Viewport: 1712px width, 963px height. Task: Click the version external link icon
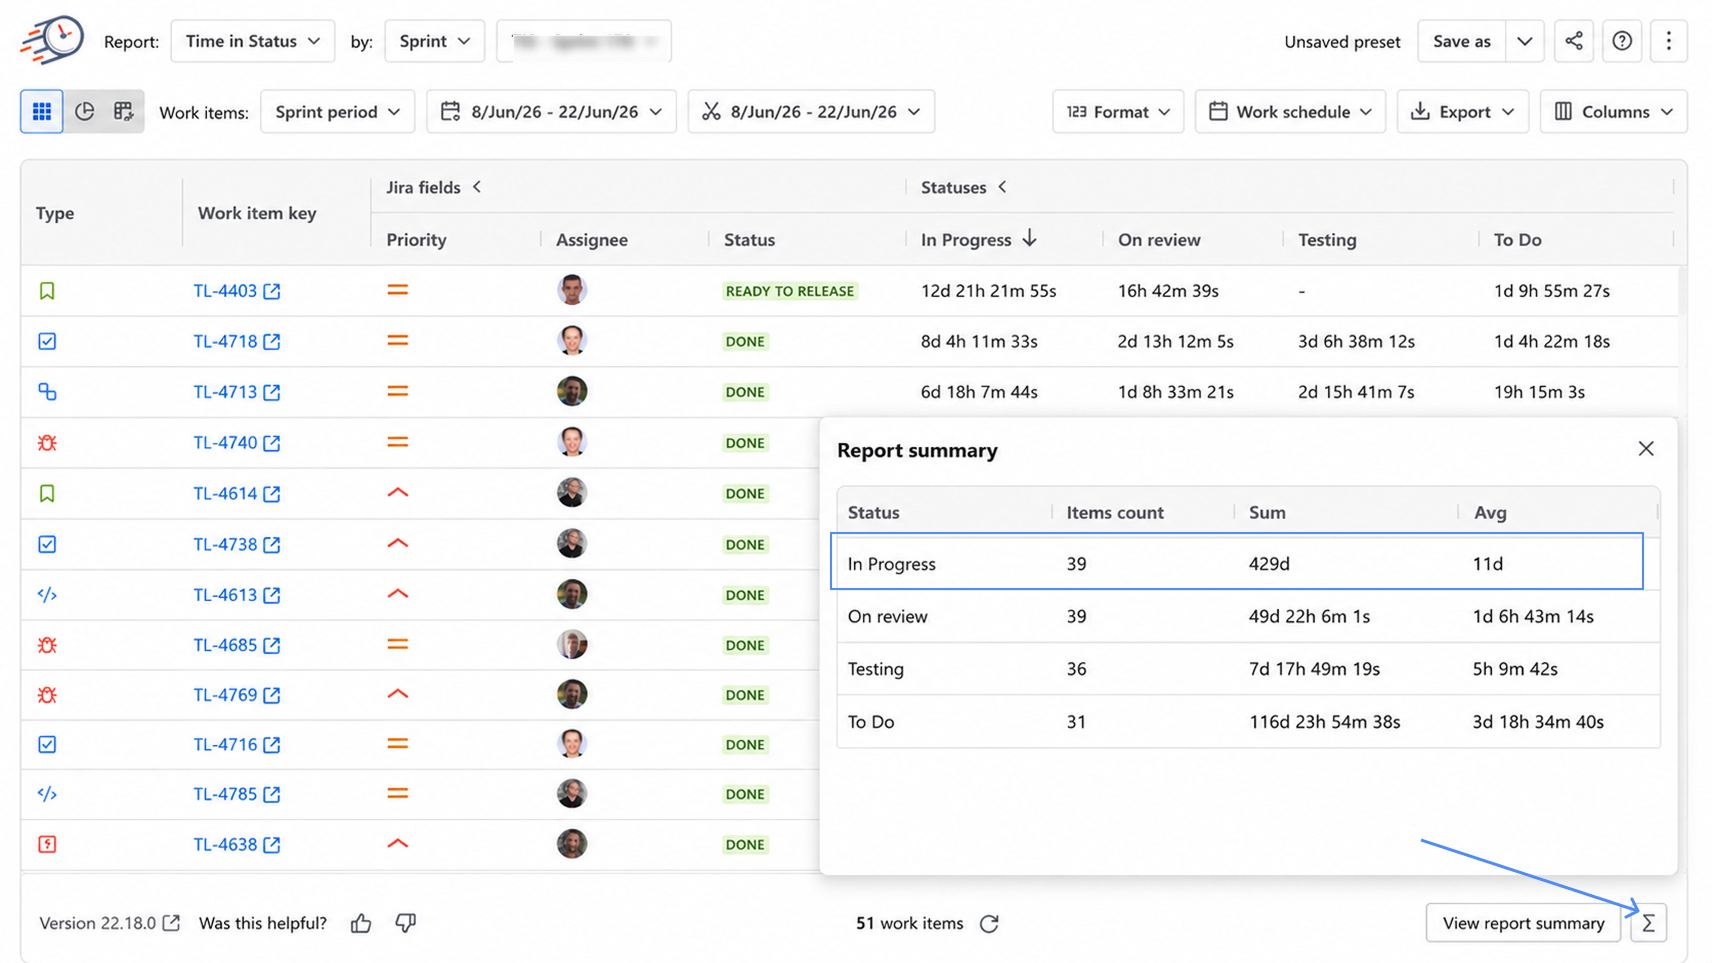pos(172,923)
